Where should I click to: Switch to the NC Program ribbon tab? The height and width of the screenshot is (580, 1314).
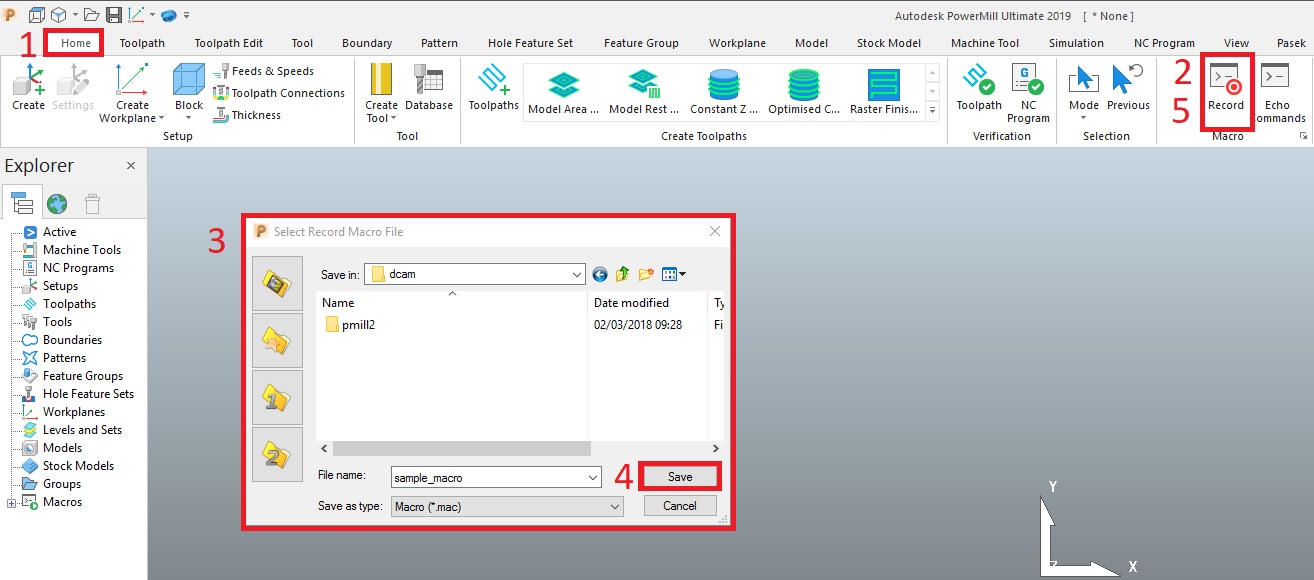1163,42
